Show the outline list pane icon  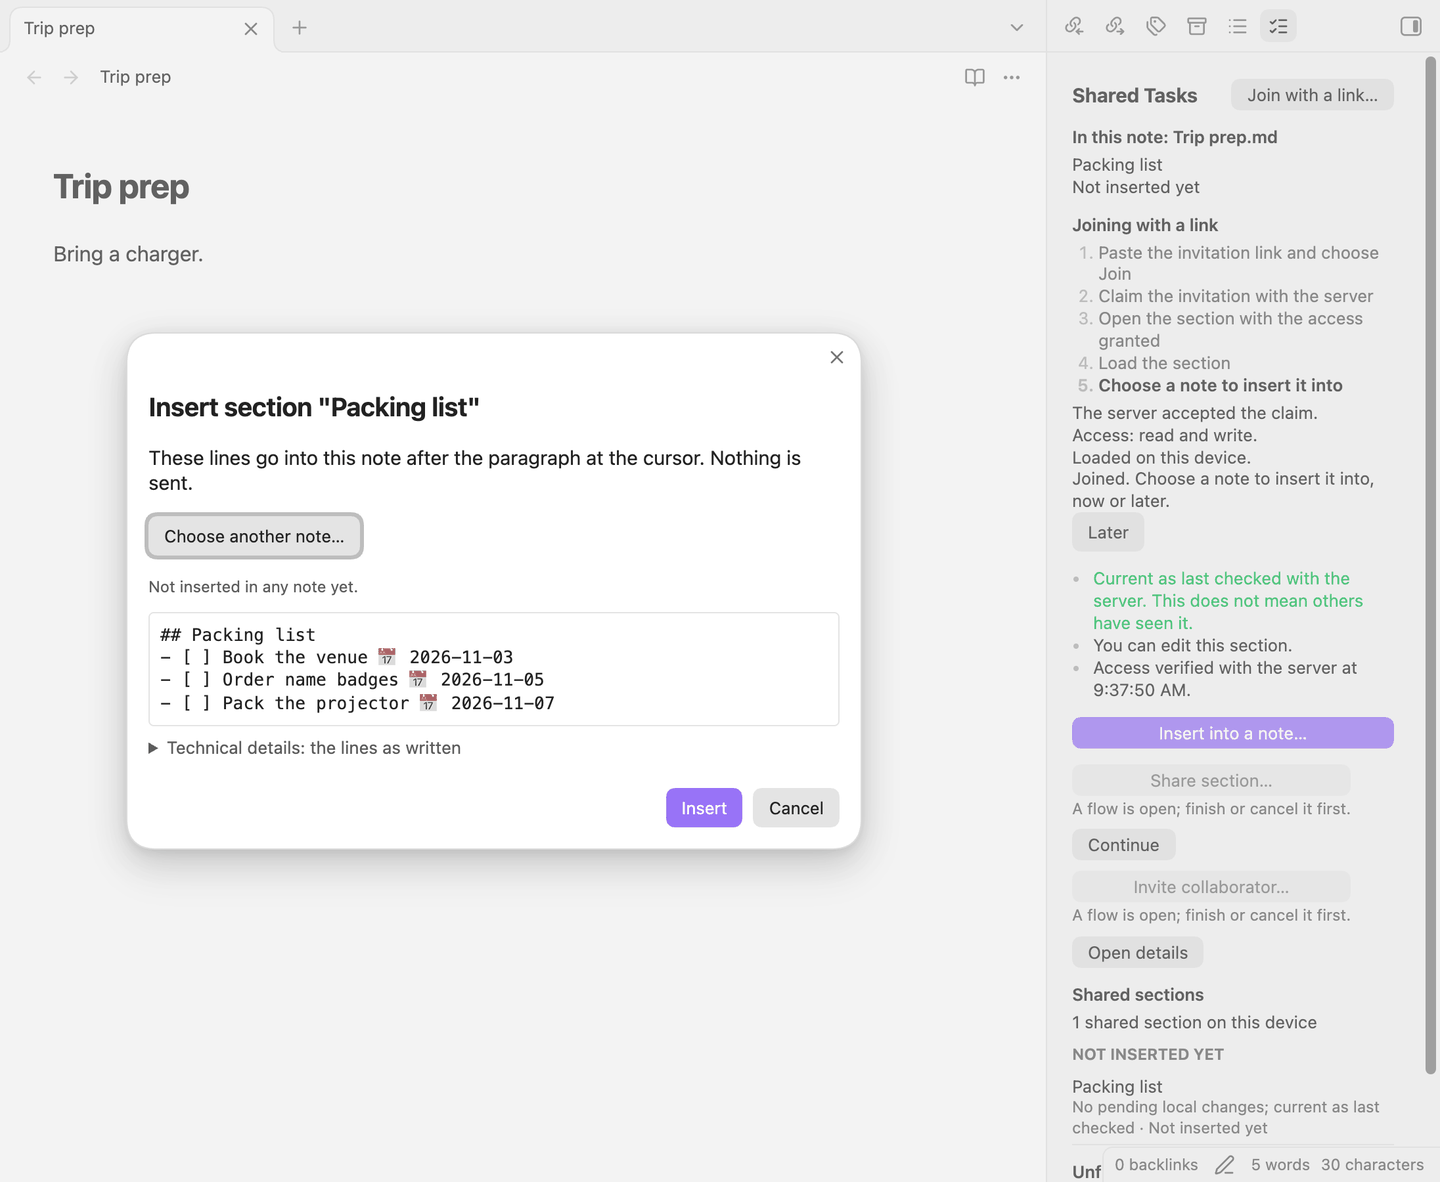[x=1238, y=26]
